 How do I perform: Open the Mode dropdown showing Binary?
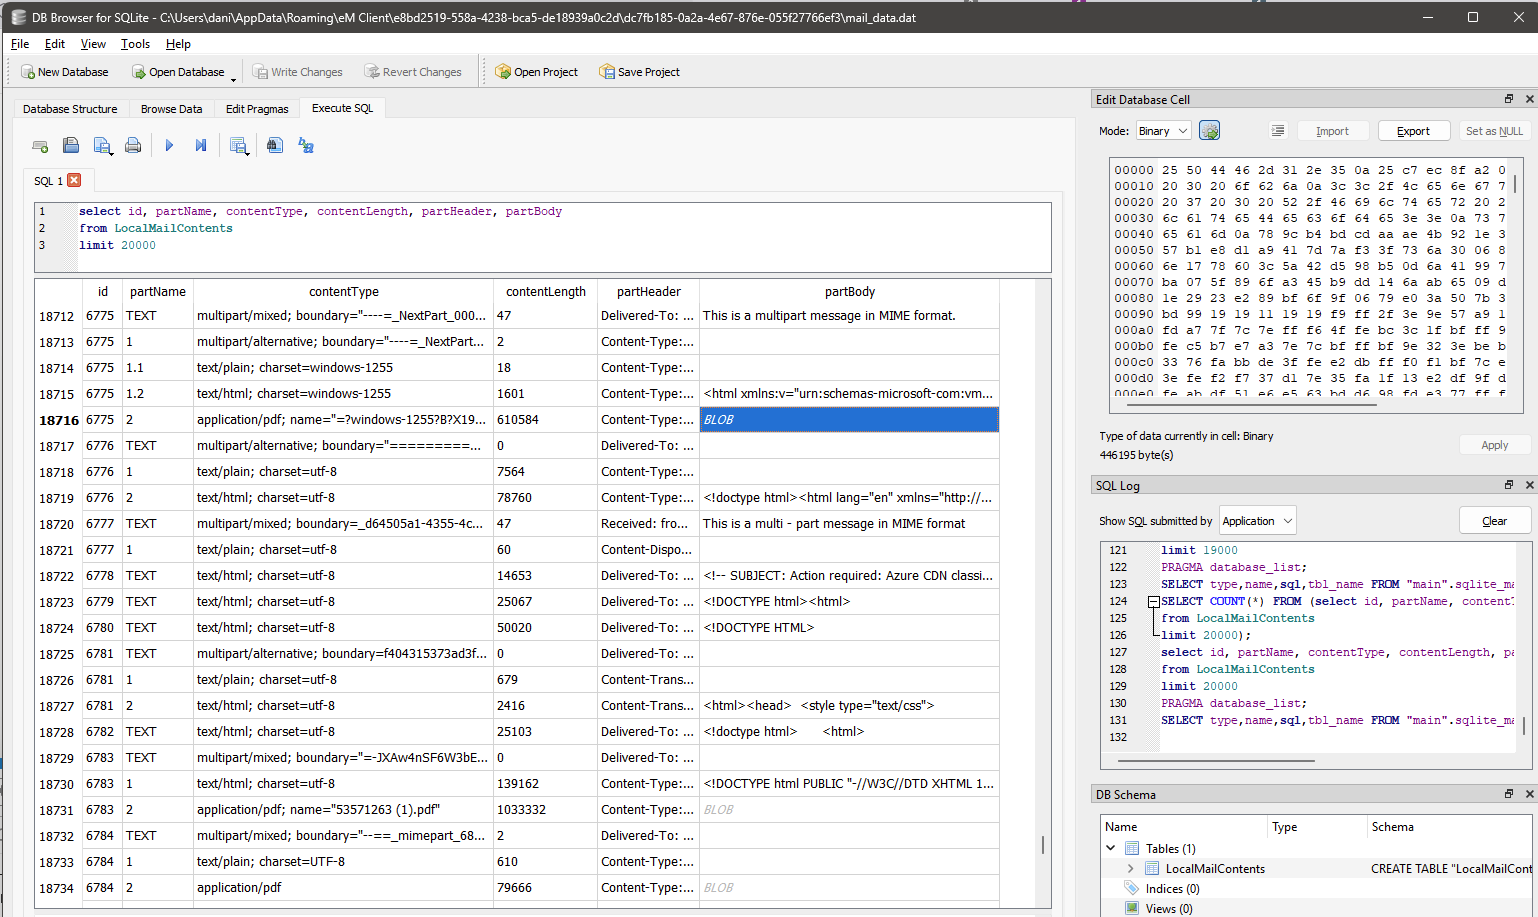pos(1163,131)
